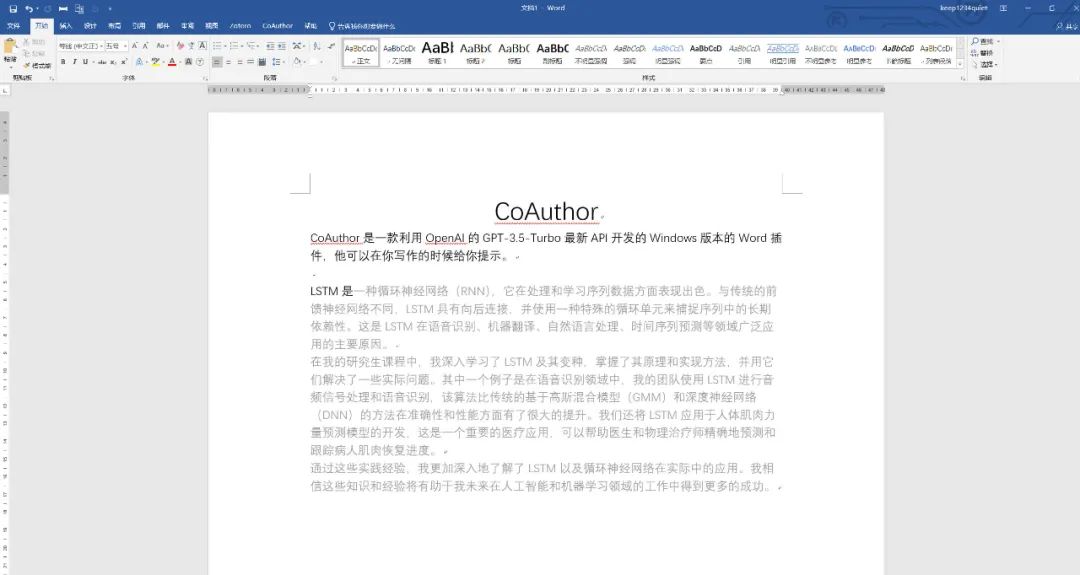Apply character border icon
Viewport: 1080px width, 575px height.
coord(202,45)
